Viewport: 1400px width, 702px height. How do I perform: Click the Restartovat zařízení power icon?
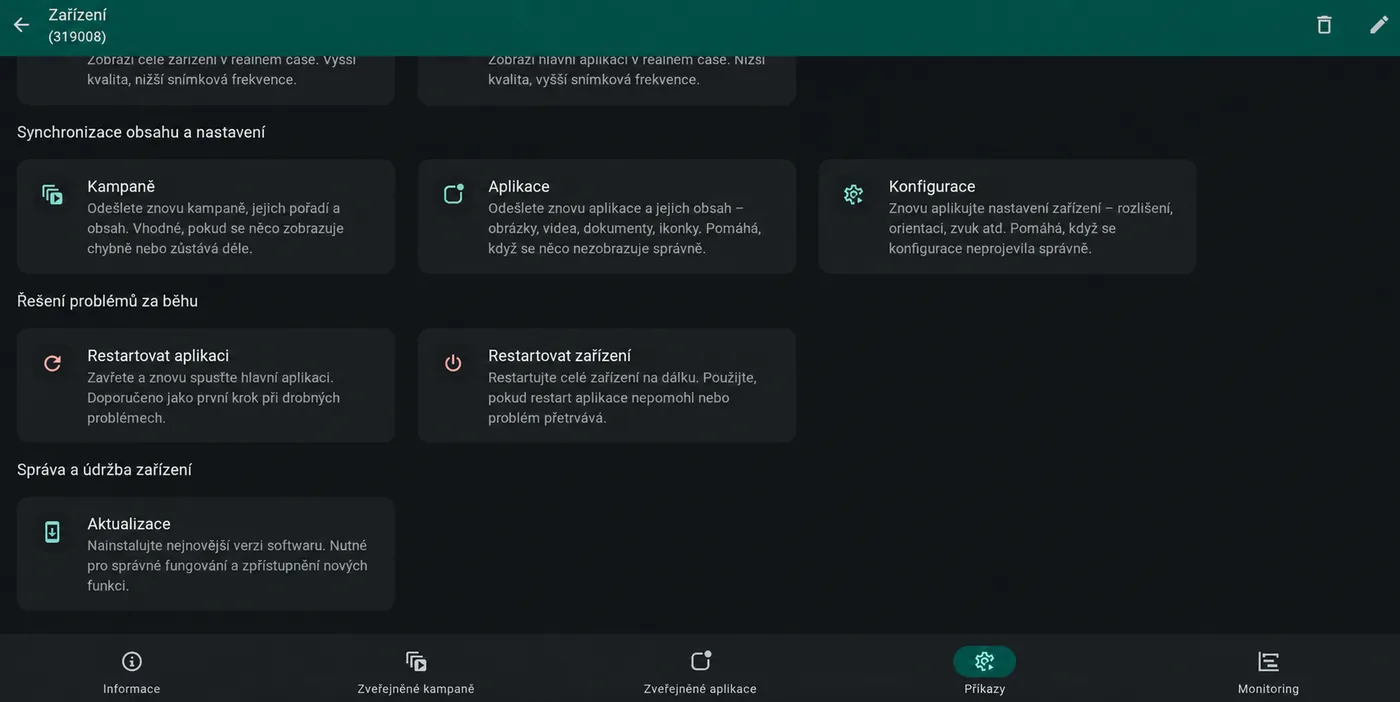453,363
